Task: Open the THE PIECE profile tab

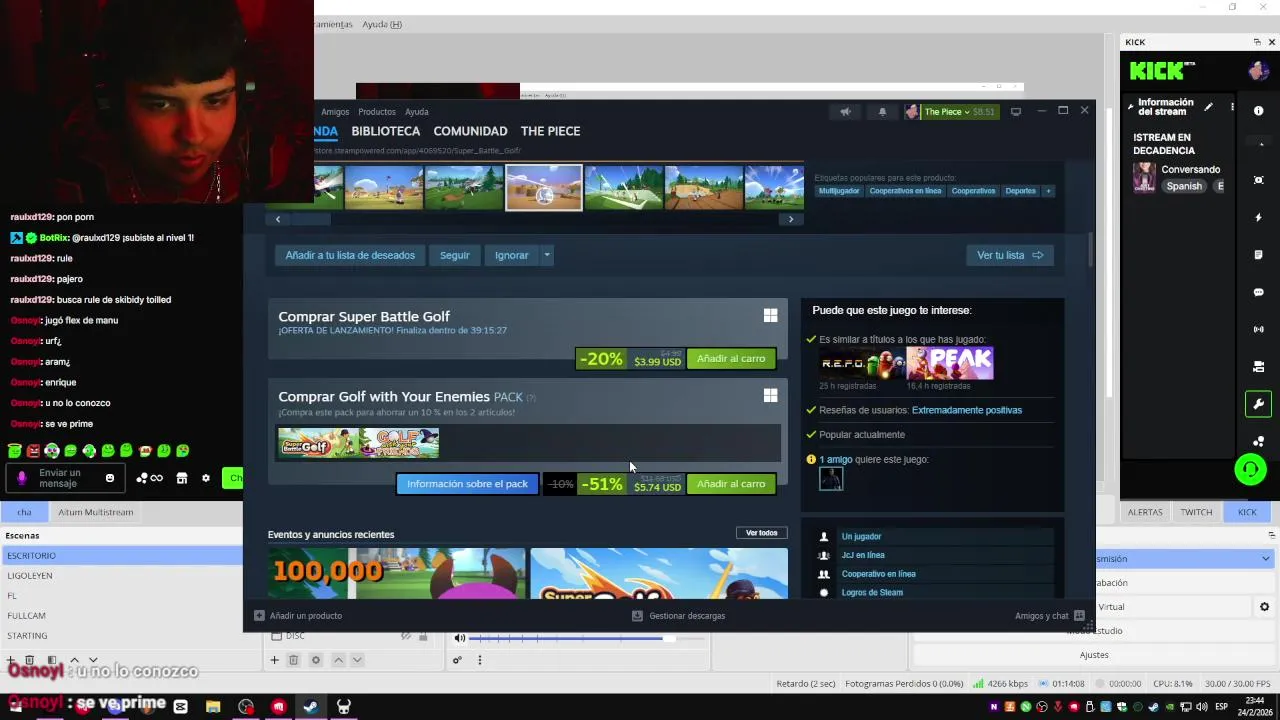Action: coord(550,131)
